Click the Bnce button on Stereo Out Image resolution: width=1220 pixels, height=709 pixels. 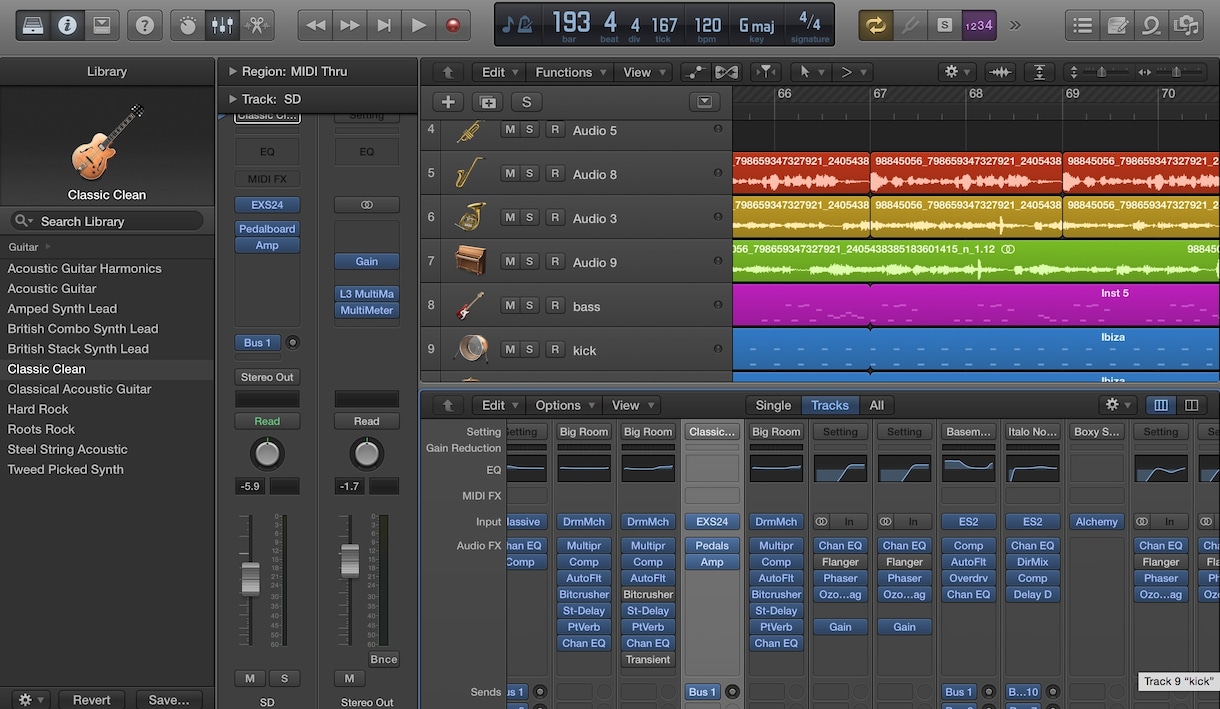384,659
